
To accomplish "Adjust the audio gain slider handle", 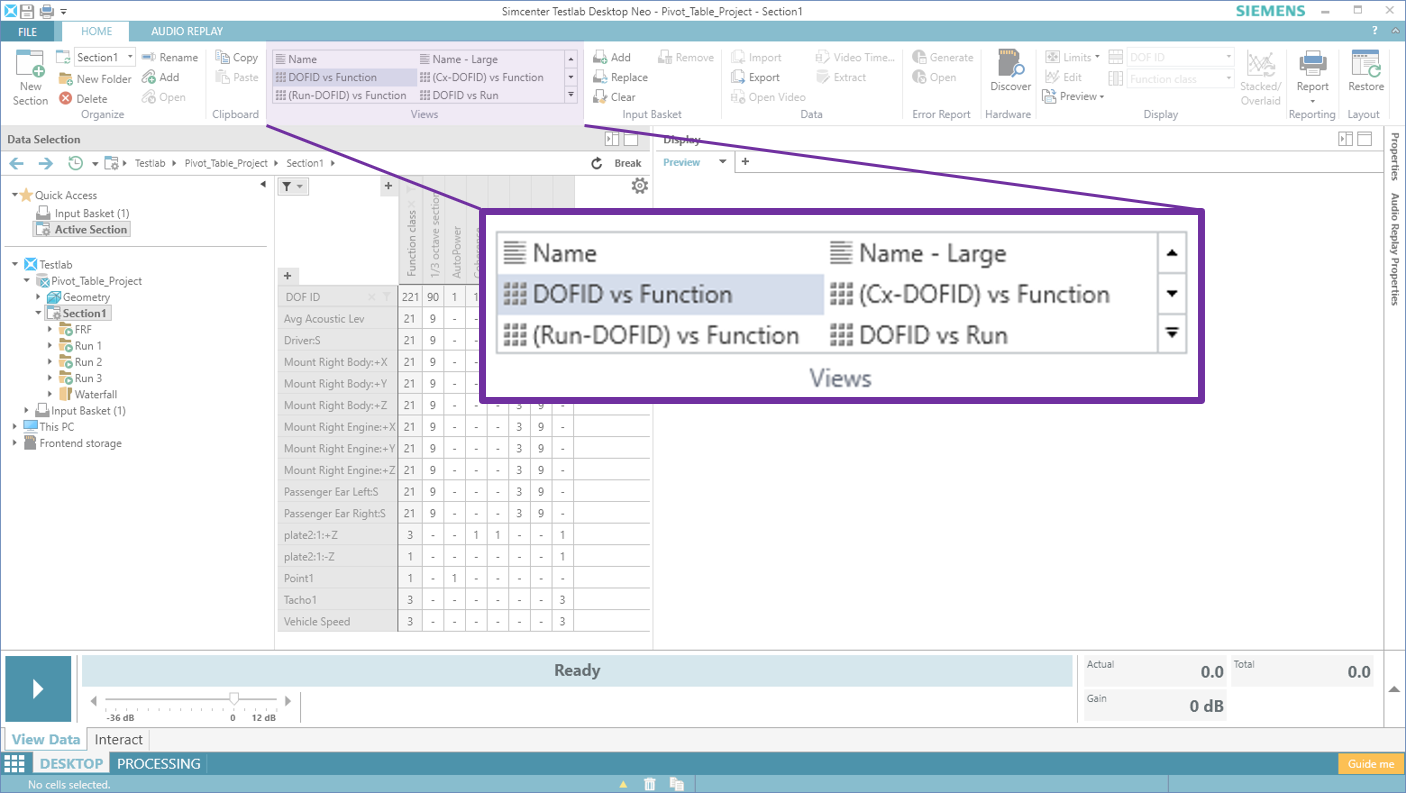I will pyautogui.click(x=234, y=700).
